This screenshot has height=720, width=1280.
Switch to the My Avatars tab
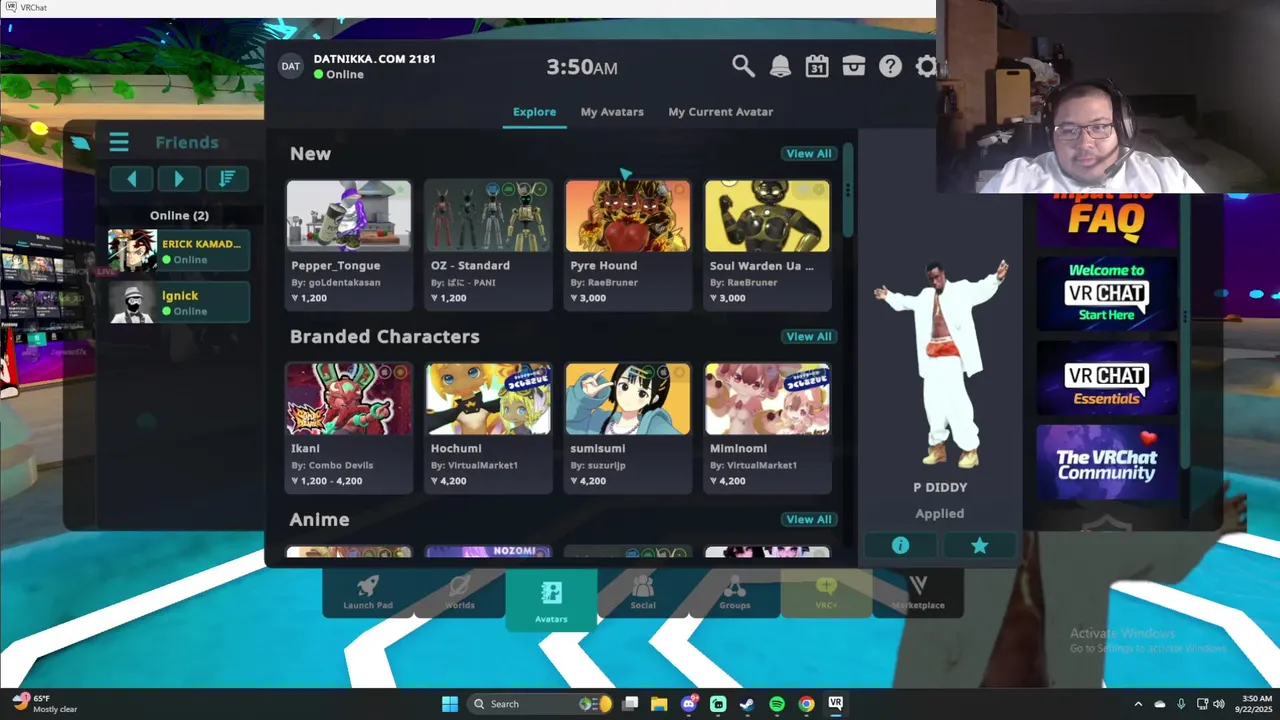click(612, 112)
